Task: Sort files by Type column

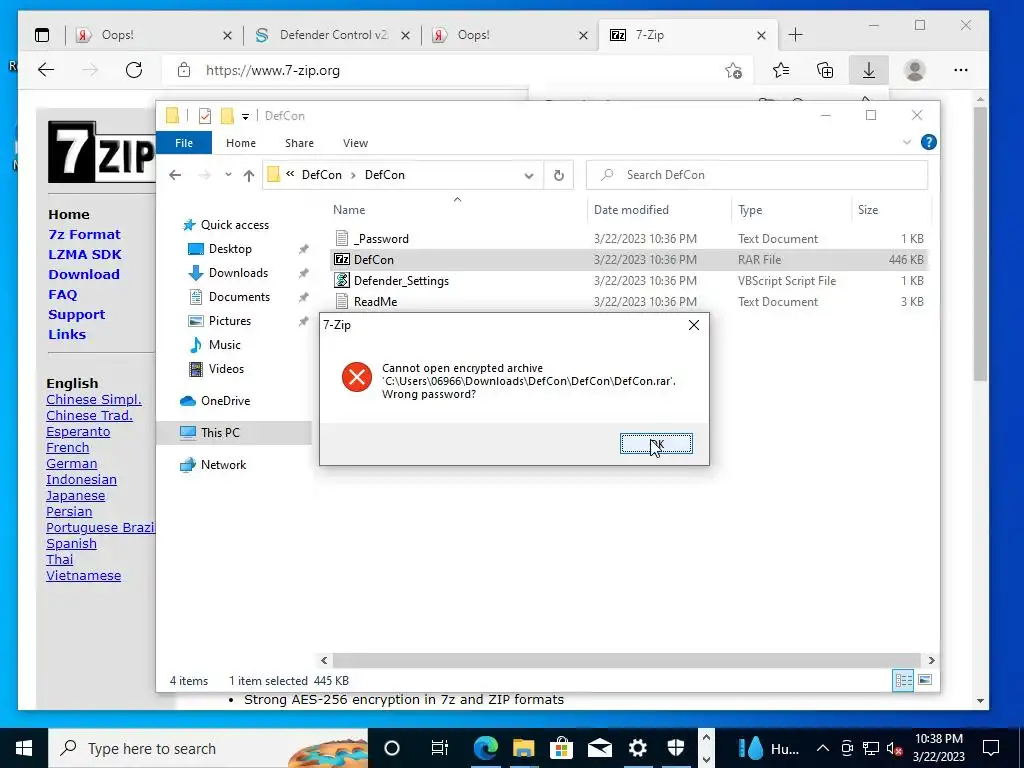Action: pos(750,210)
